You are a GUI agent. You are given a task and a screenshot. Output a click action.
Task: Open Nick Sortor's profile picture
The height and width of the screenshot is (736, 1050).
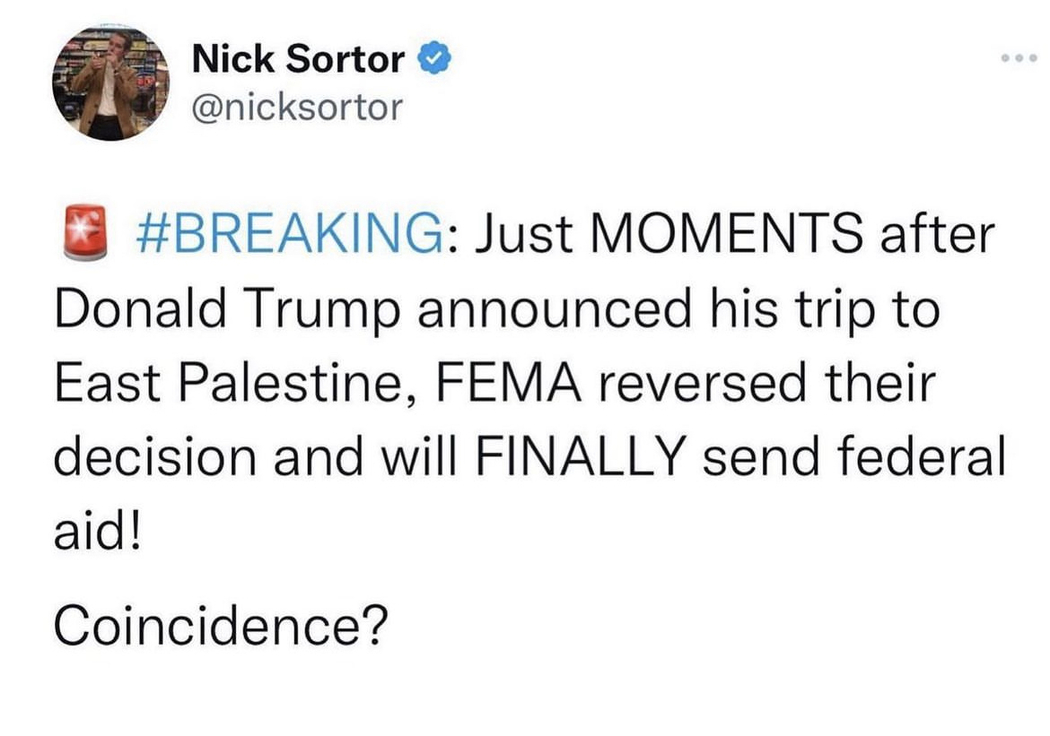111,83
